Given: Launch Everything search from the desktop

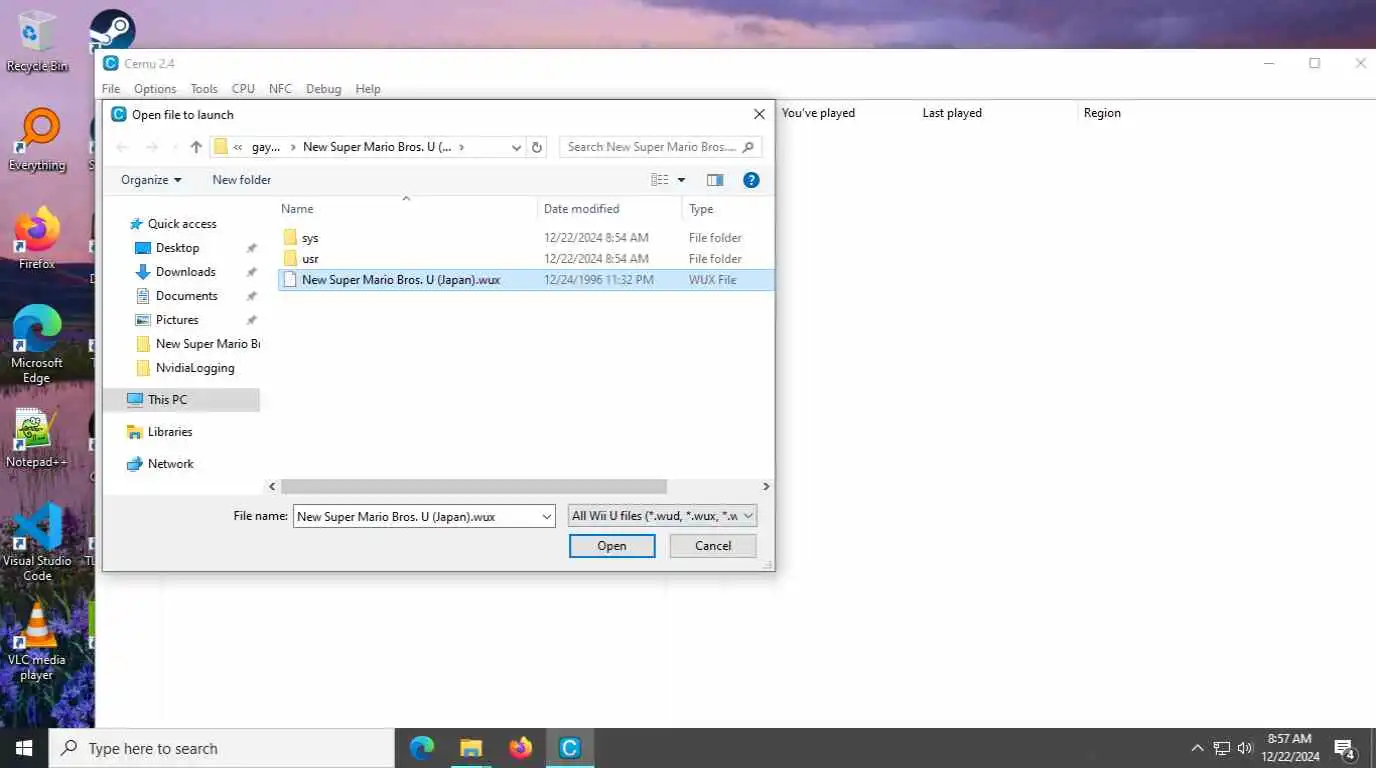Looking at the screenshot, I should [37, 140].
